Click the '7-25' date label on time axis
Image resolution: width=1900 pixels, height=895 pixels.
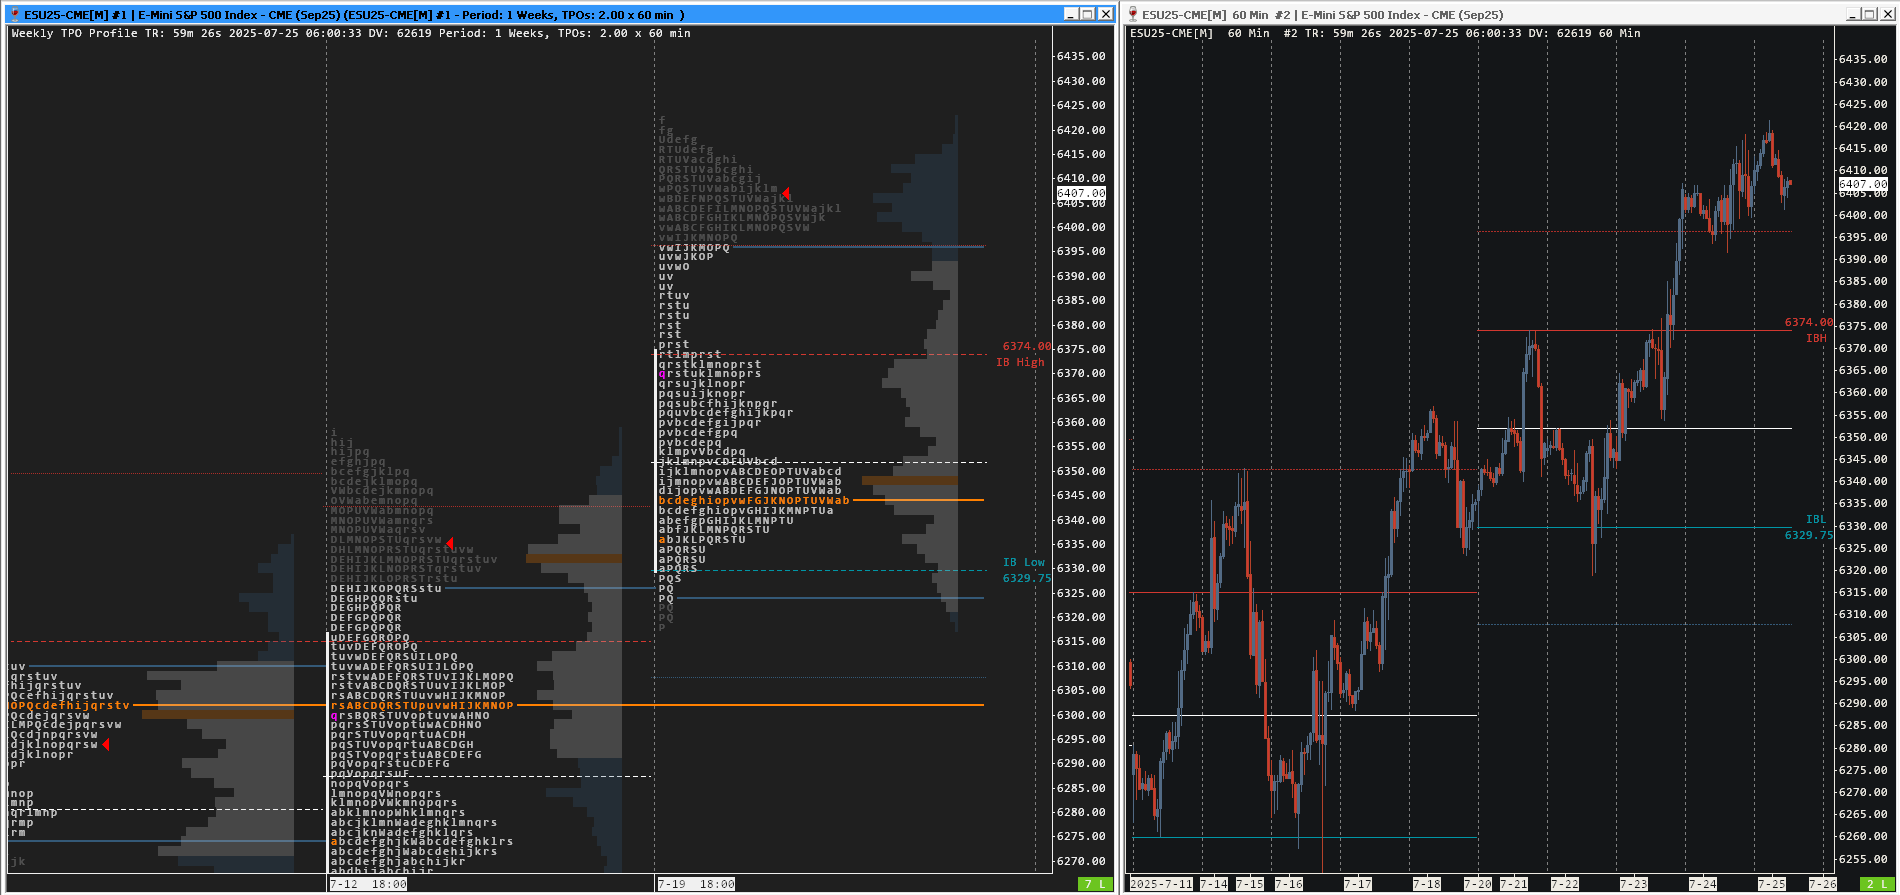click(x=1772, y=884)
